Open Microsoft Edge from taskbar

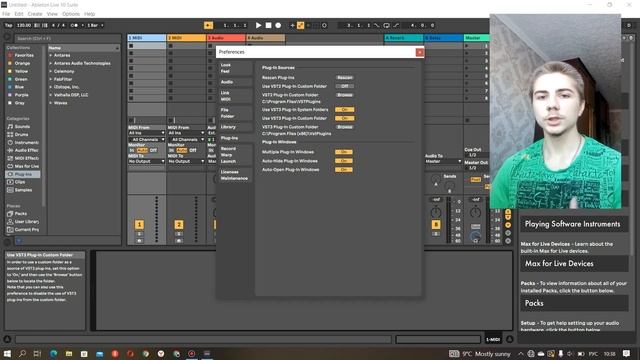pos(53,353)
